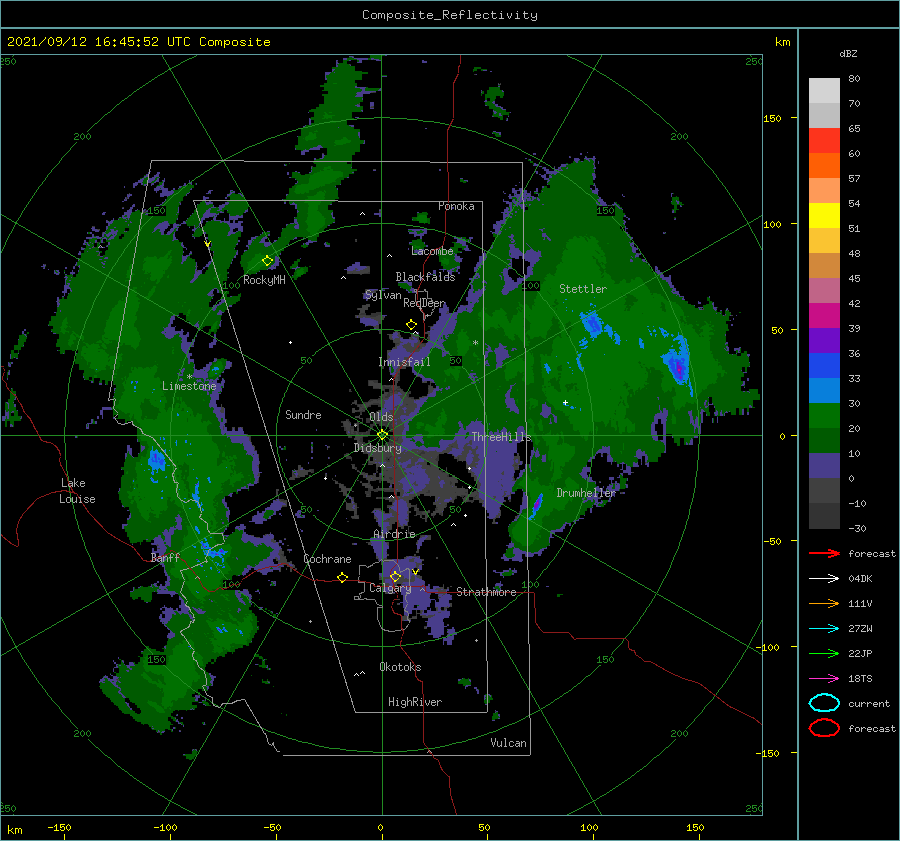Click the yellow diamond marker above RockyMH

[x=267, y=261]
